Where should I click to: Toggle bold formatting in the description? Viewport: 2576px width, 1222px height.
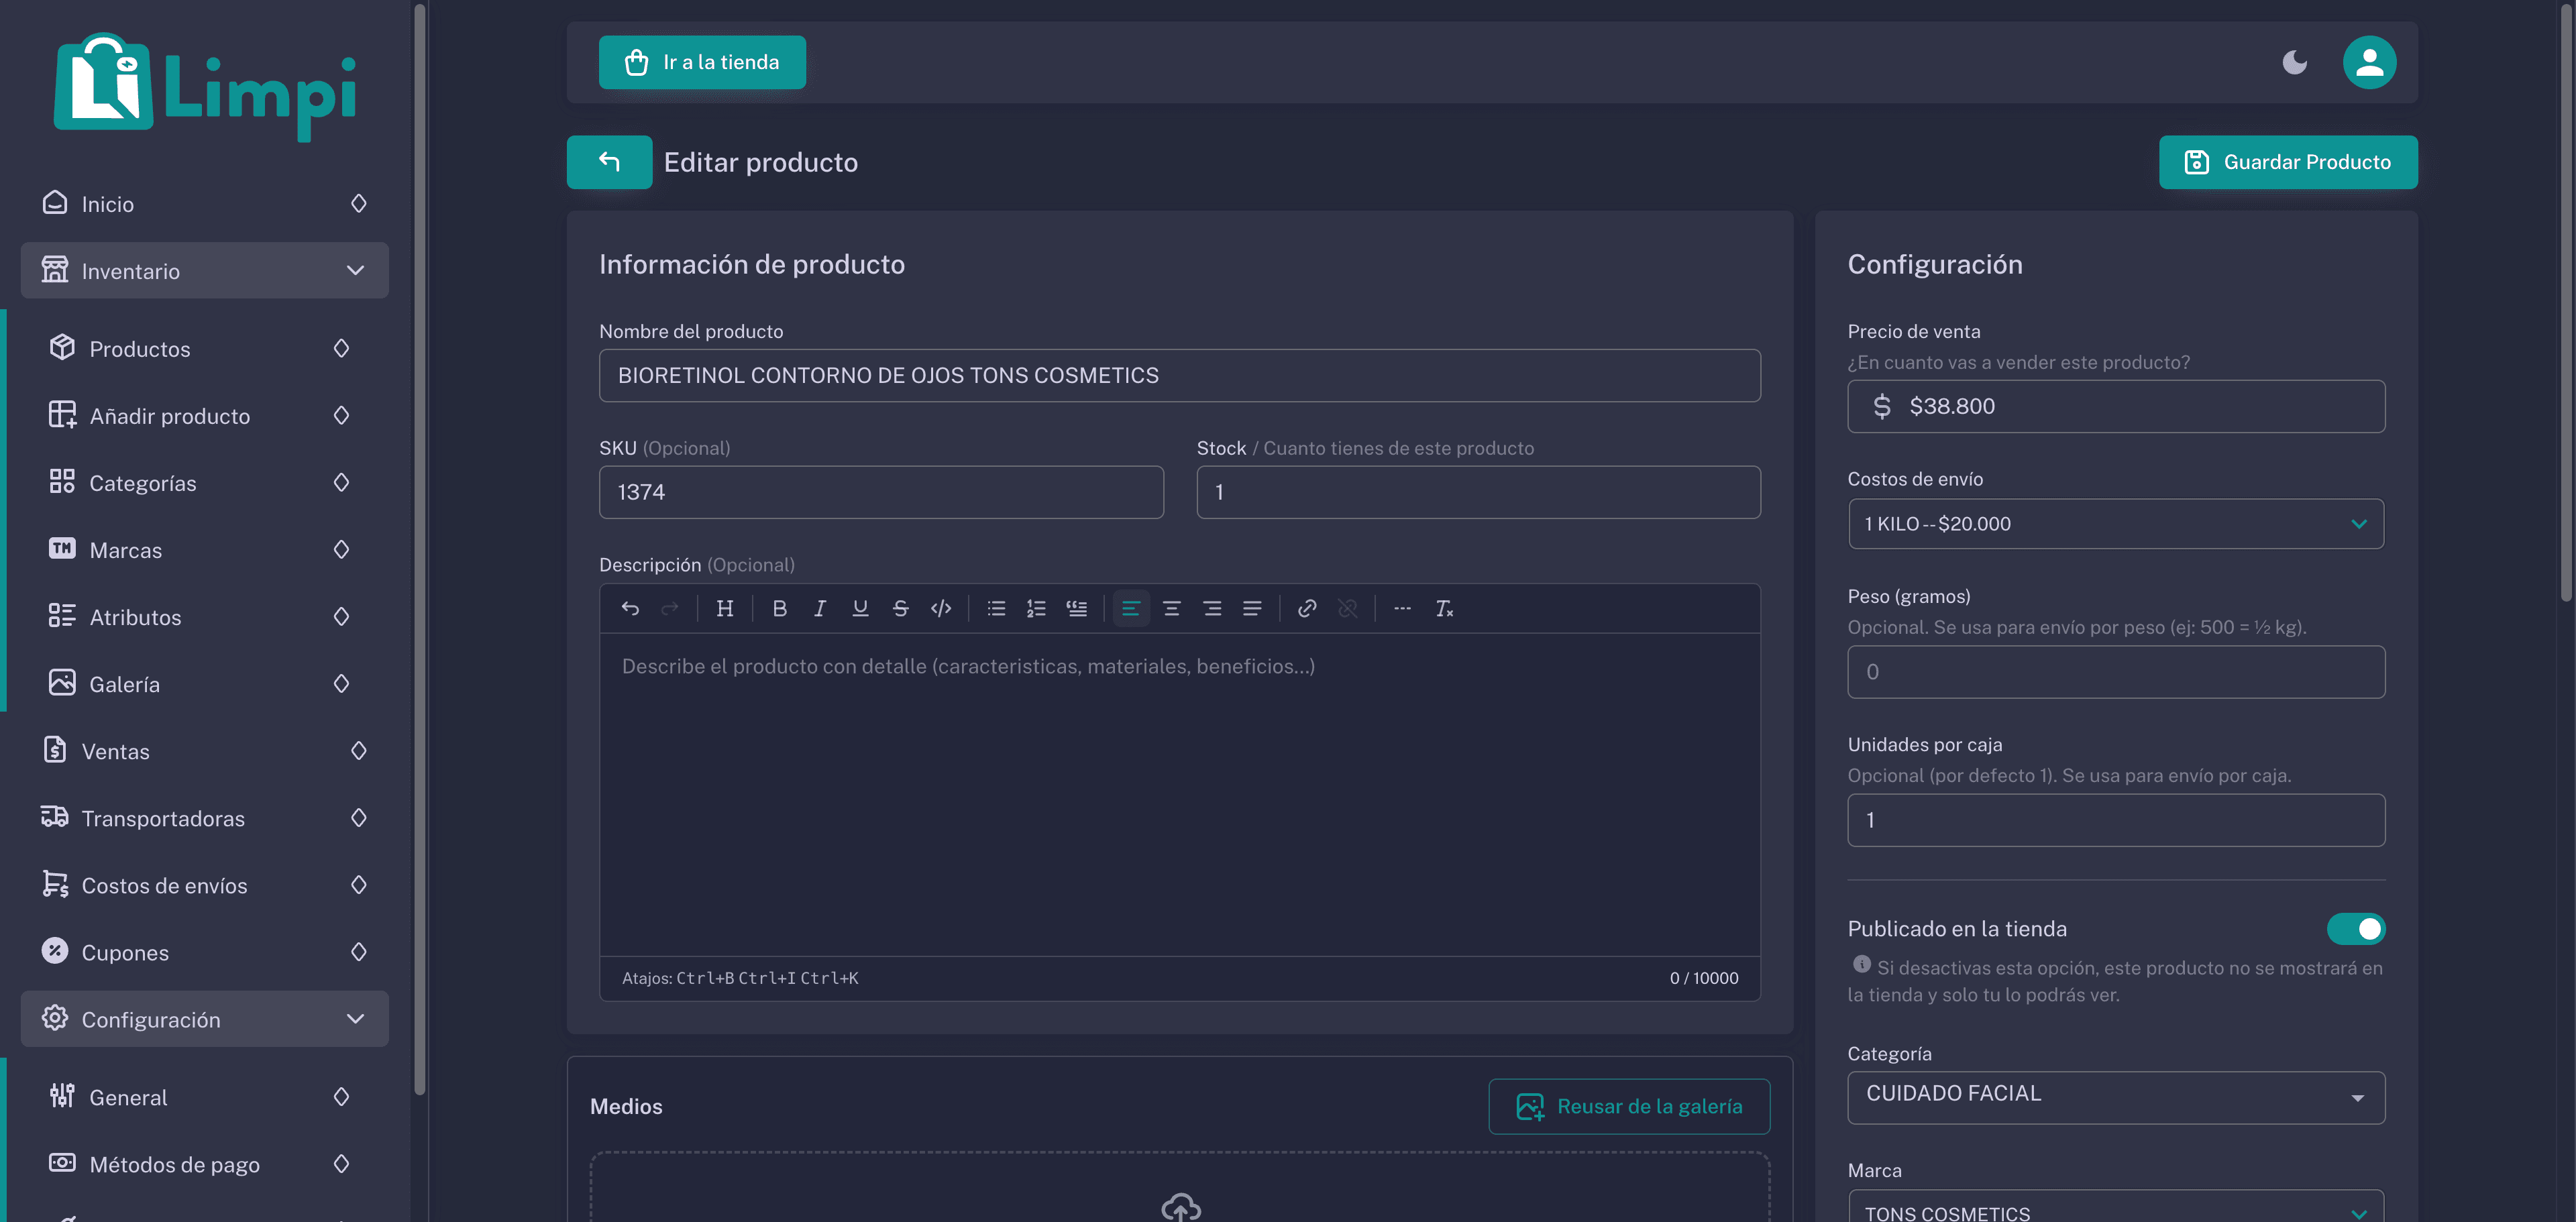point(780,608)
